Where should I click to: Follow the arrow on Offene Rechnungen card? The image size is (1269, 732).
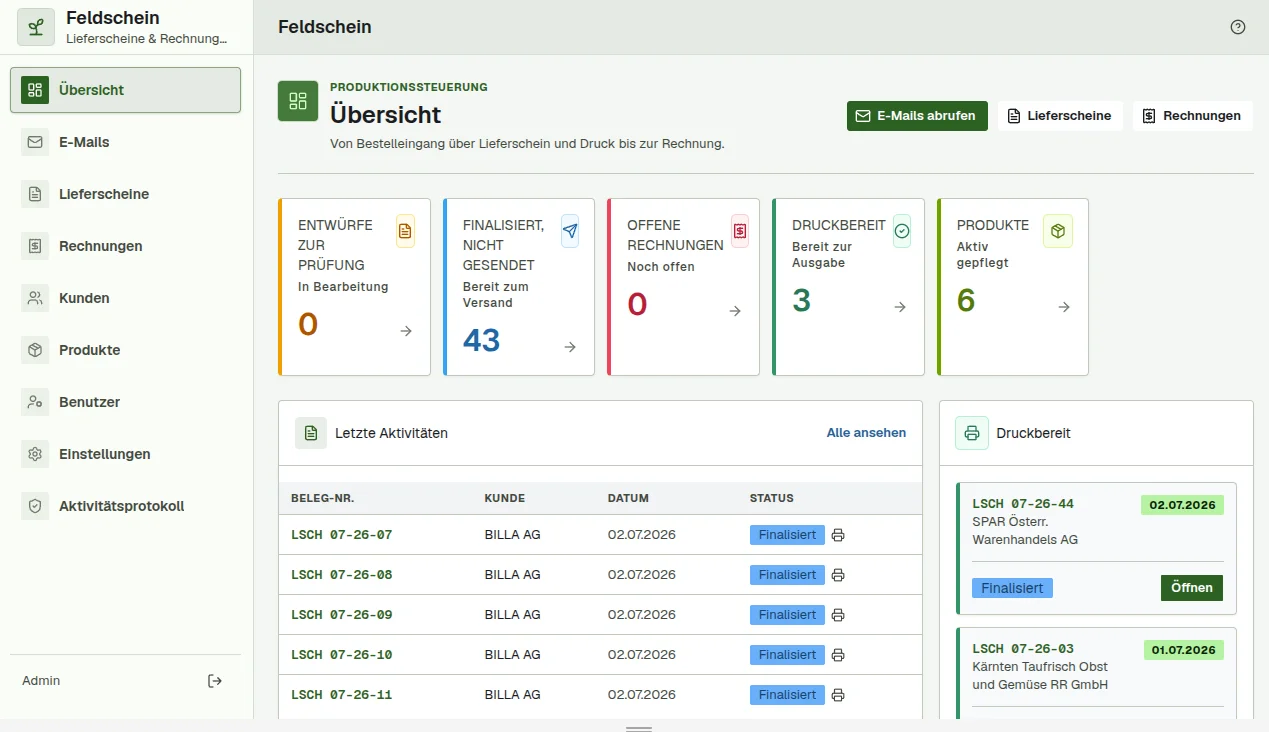[x=735, y=311]
